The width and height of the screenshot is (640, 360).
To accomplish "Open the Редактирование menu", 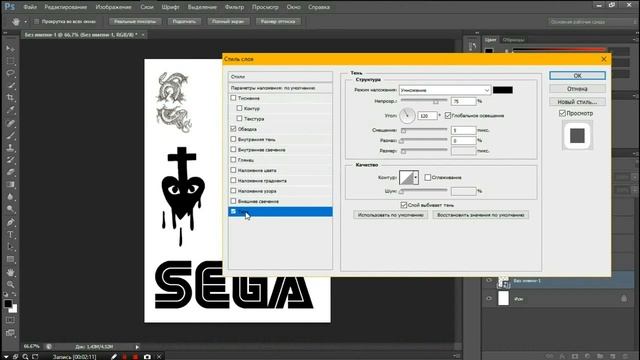I will pyautogui.click(x=66, y=7).
